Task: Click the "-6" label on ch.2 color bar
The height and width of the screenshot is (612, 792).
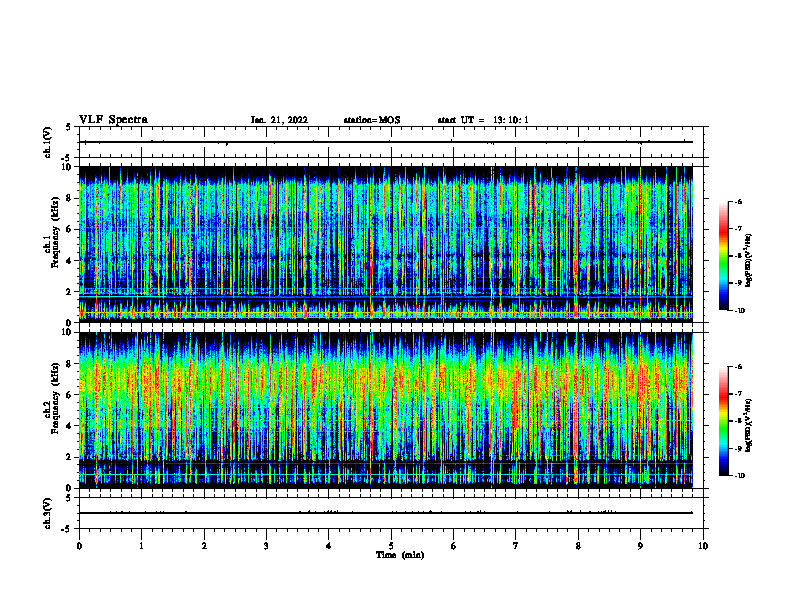Action: [x=738, y=367]
